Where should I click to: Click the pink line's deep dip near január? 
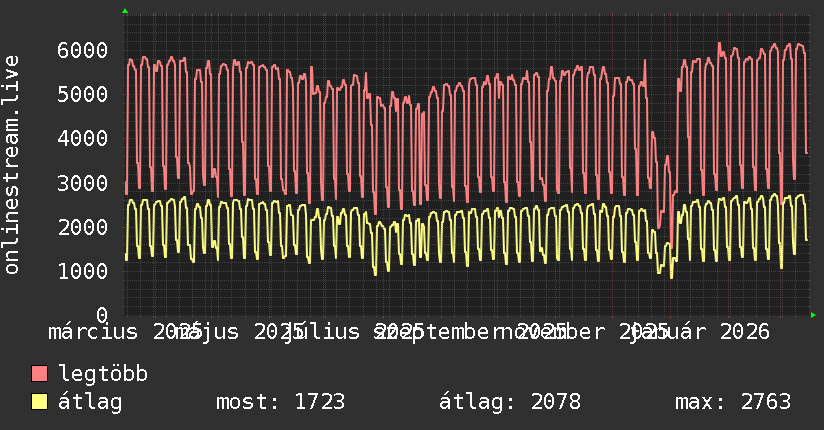tap(671, 247)
